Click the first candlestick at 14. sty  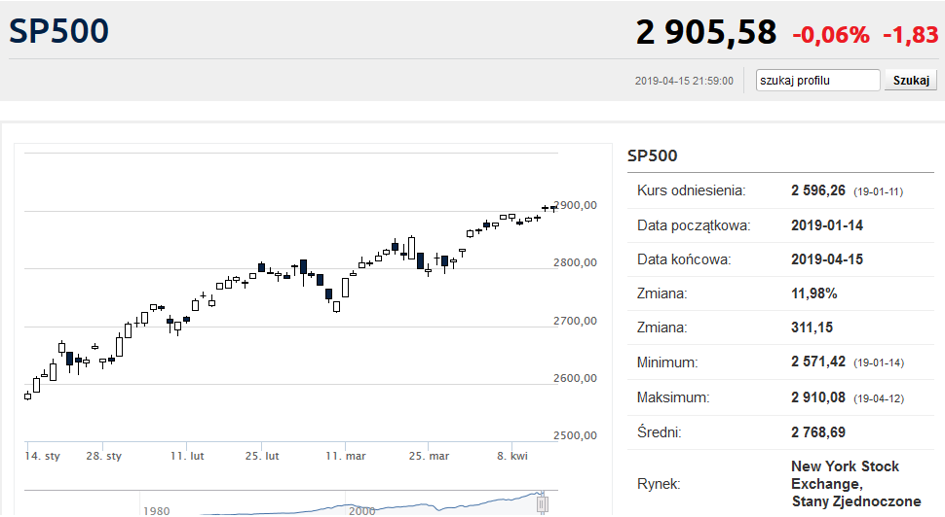tap(27, 396)
